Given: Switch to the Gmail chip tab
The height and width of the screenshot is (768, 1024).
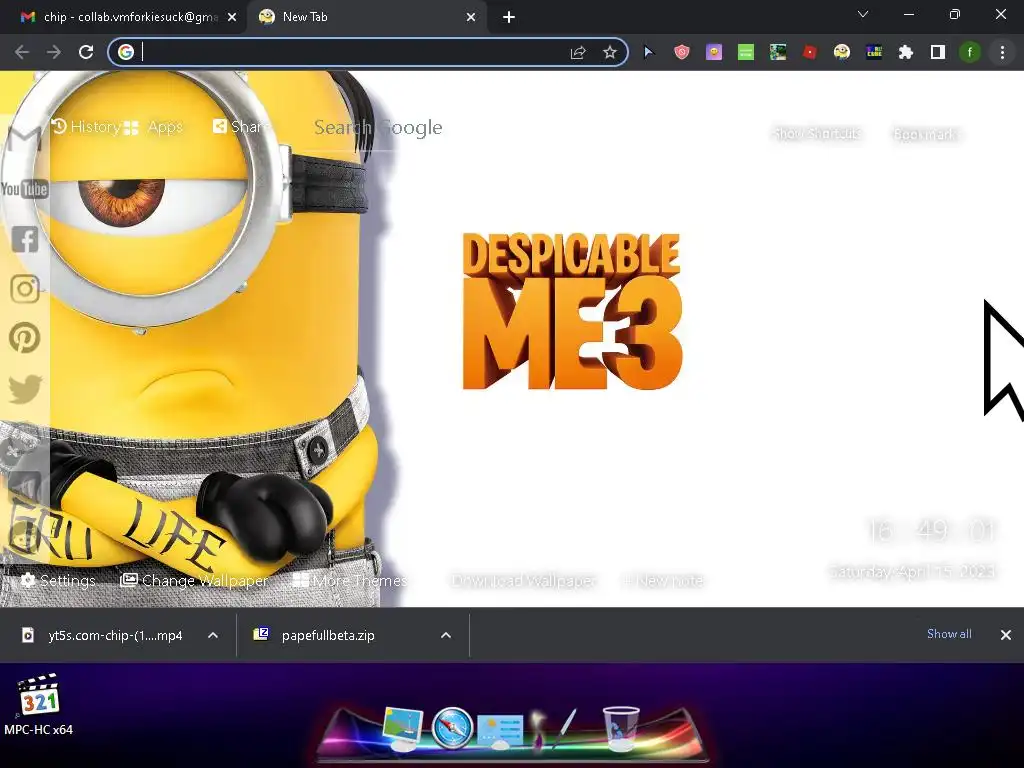Looking at the screenshot, I should pos(123,17).
